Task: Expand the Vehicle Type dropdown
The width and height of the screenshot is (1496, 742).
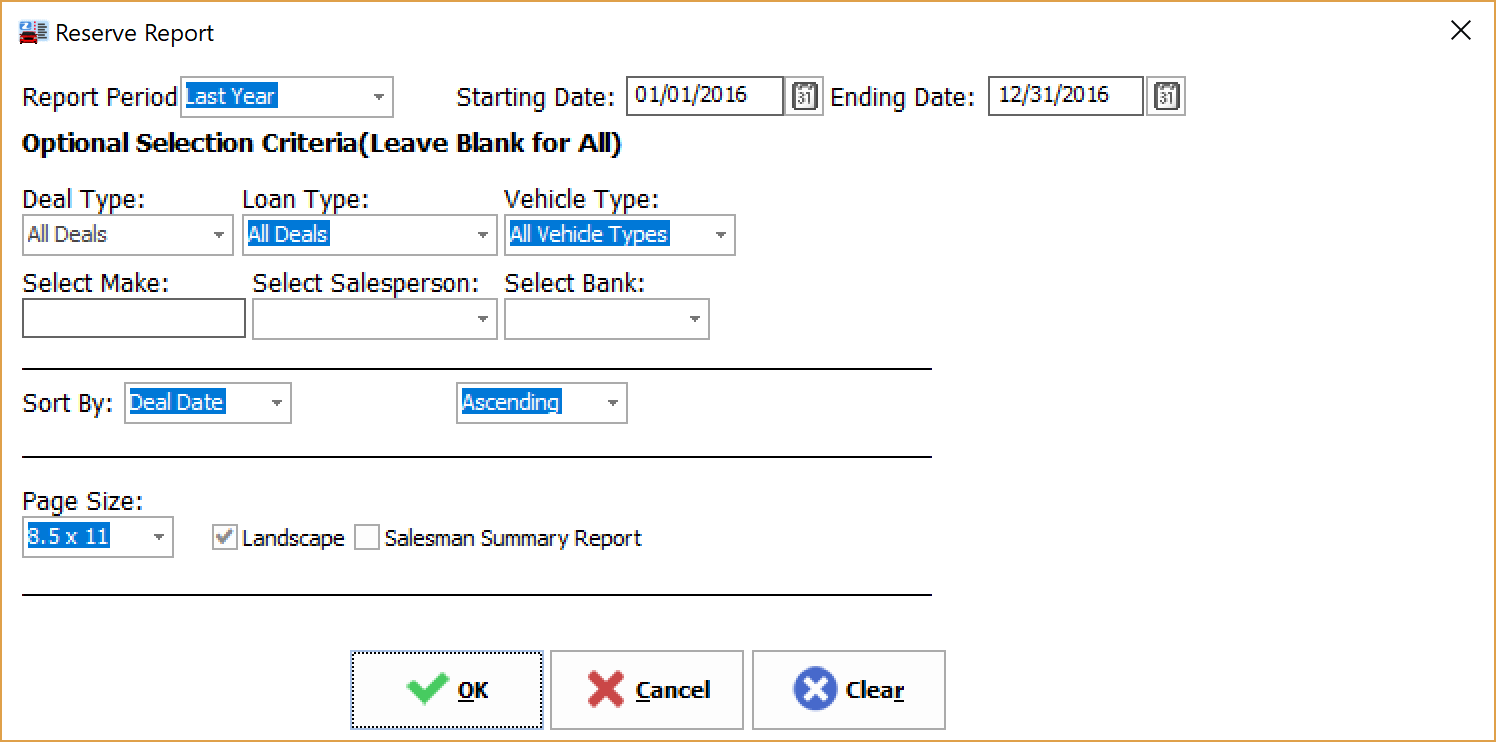Action: click(720, 235)
